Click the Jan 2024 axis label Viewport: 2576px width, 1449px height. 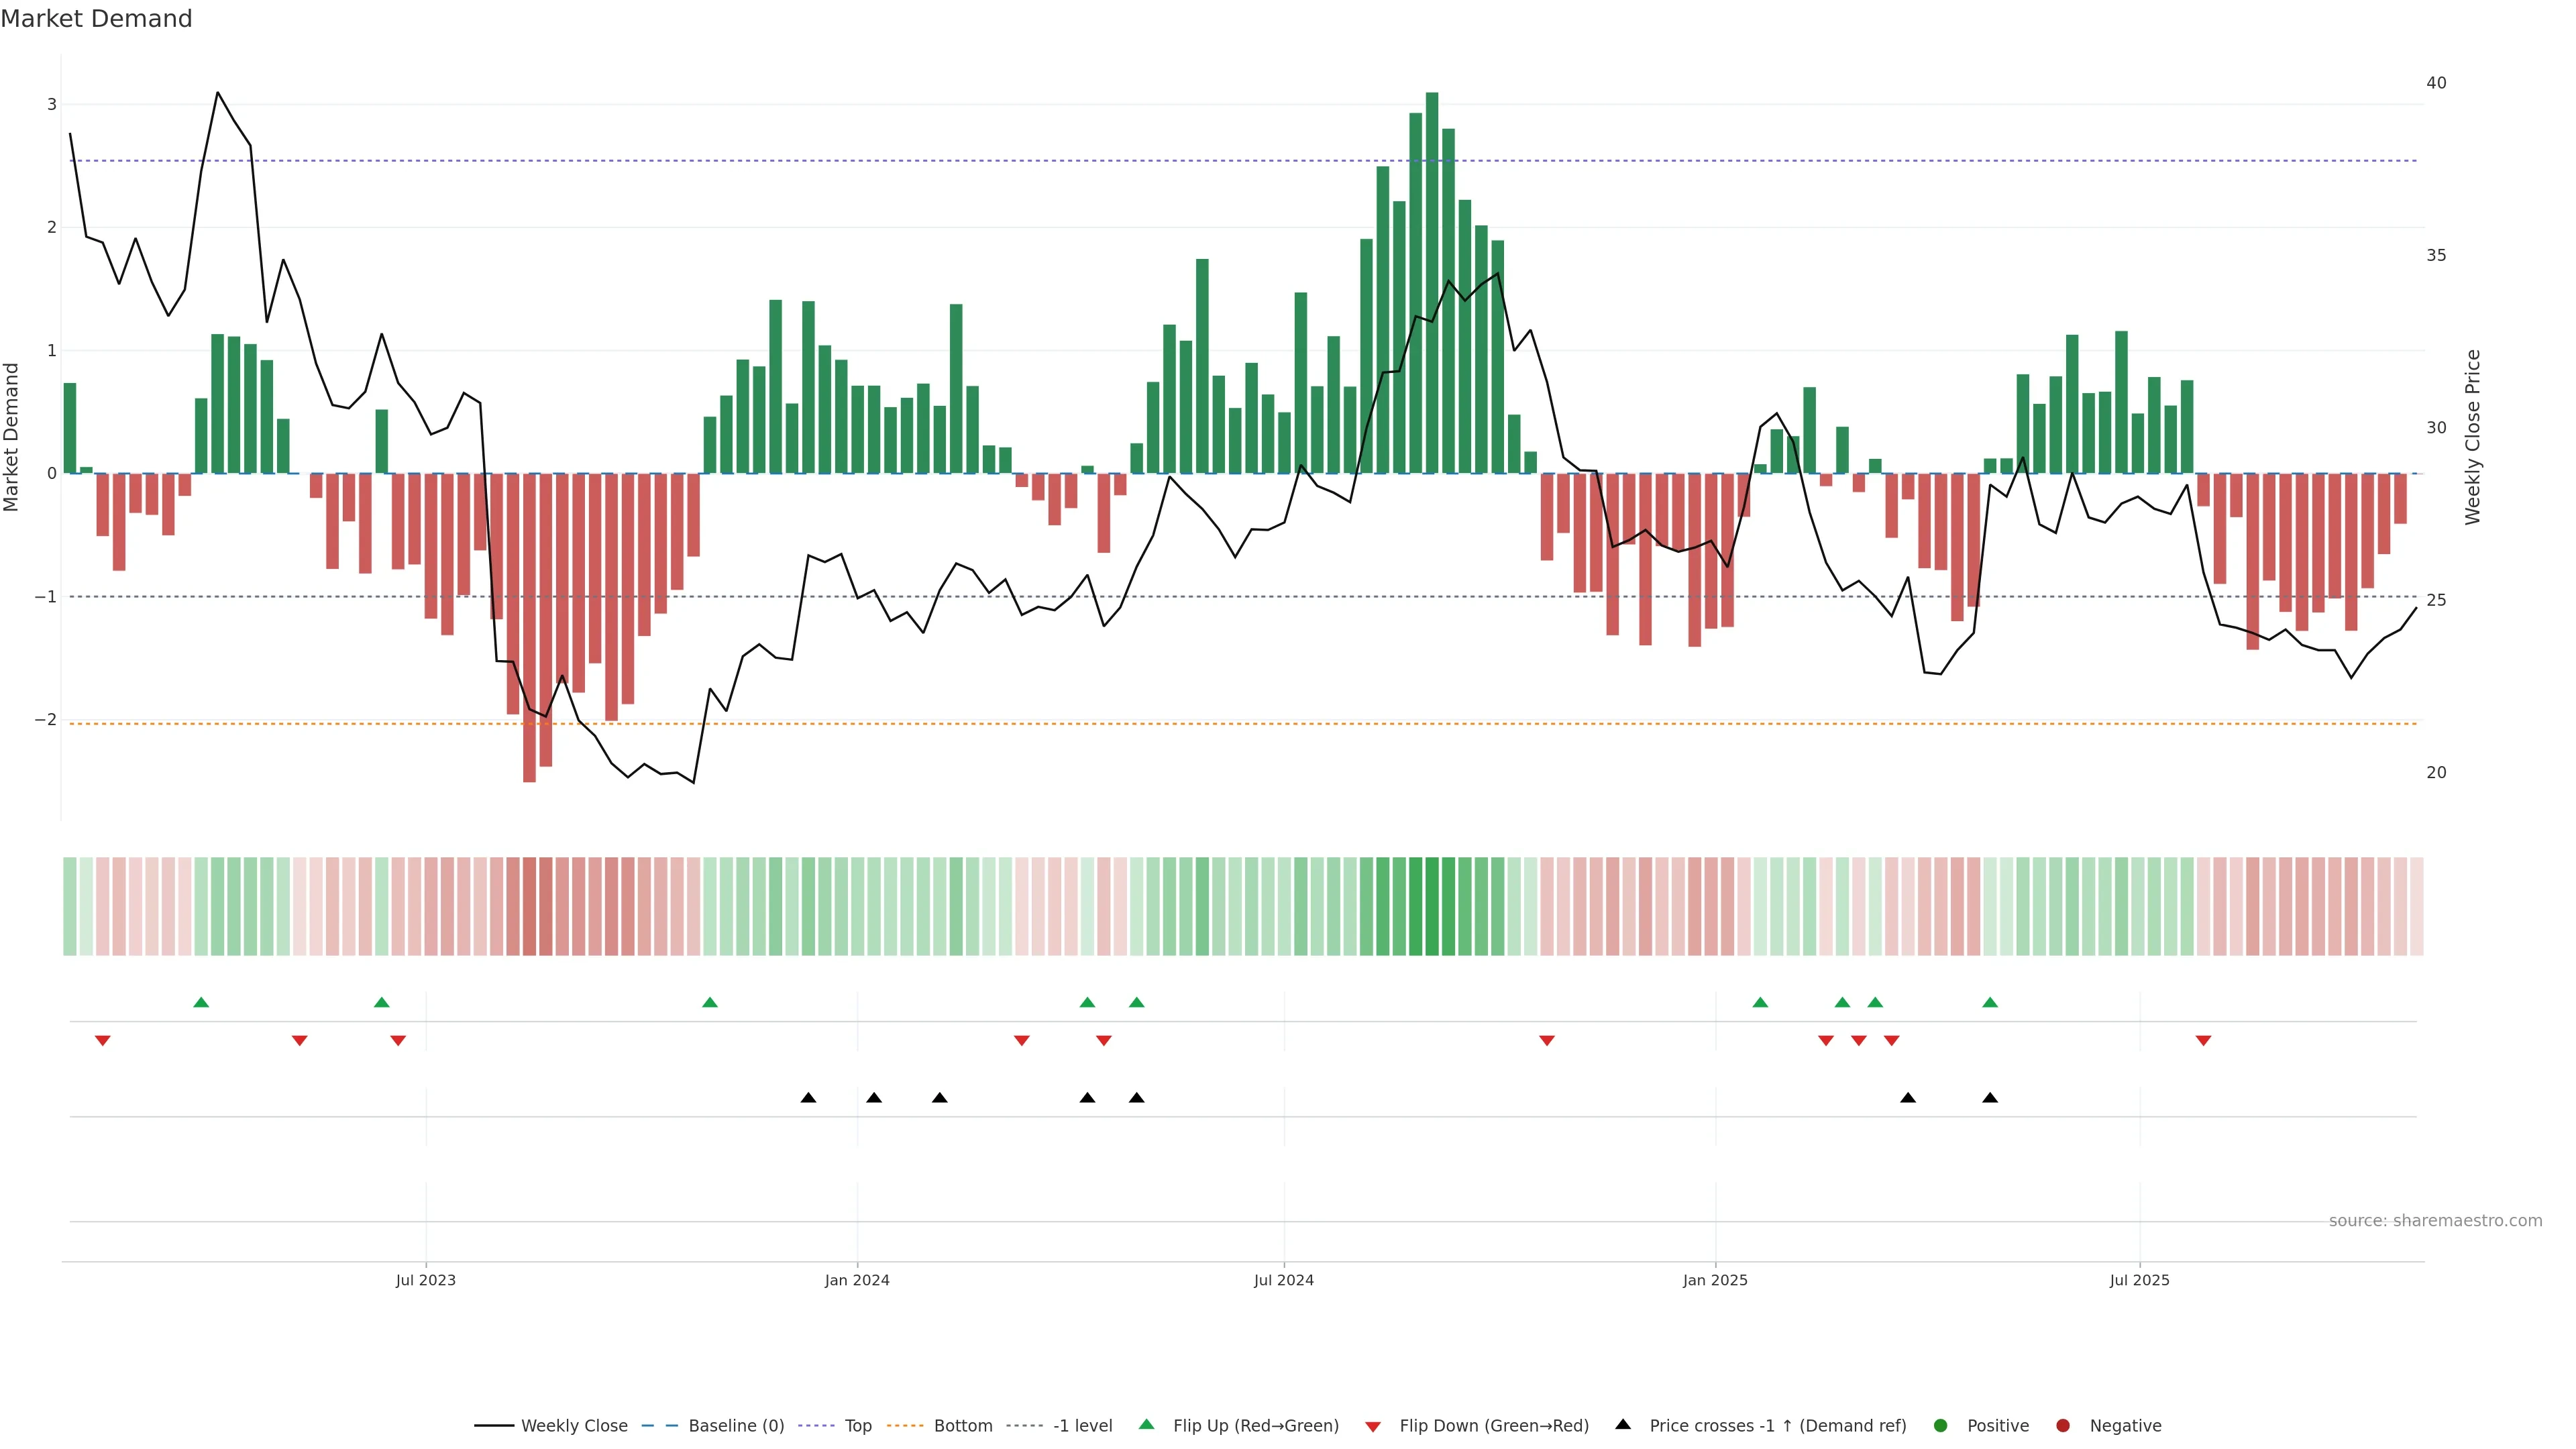tap(857, 1280)
